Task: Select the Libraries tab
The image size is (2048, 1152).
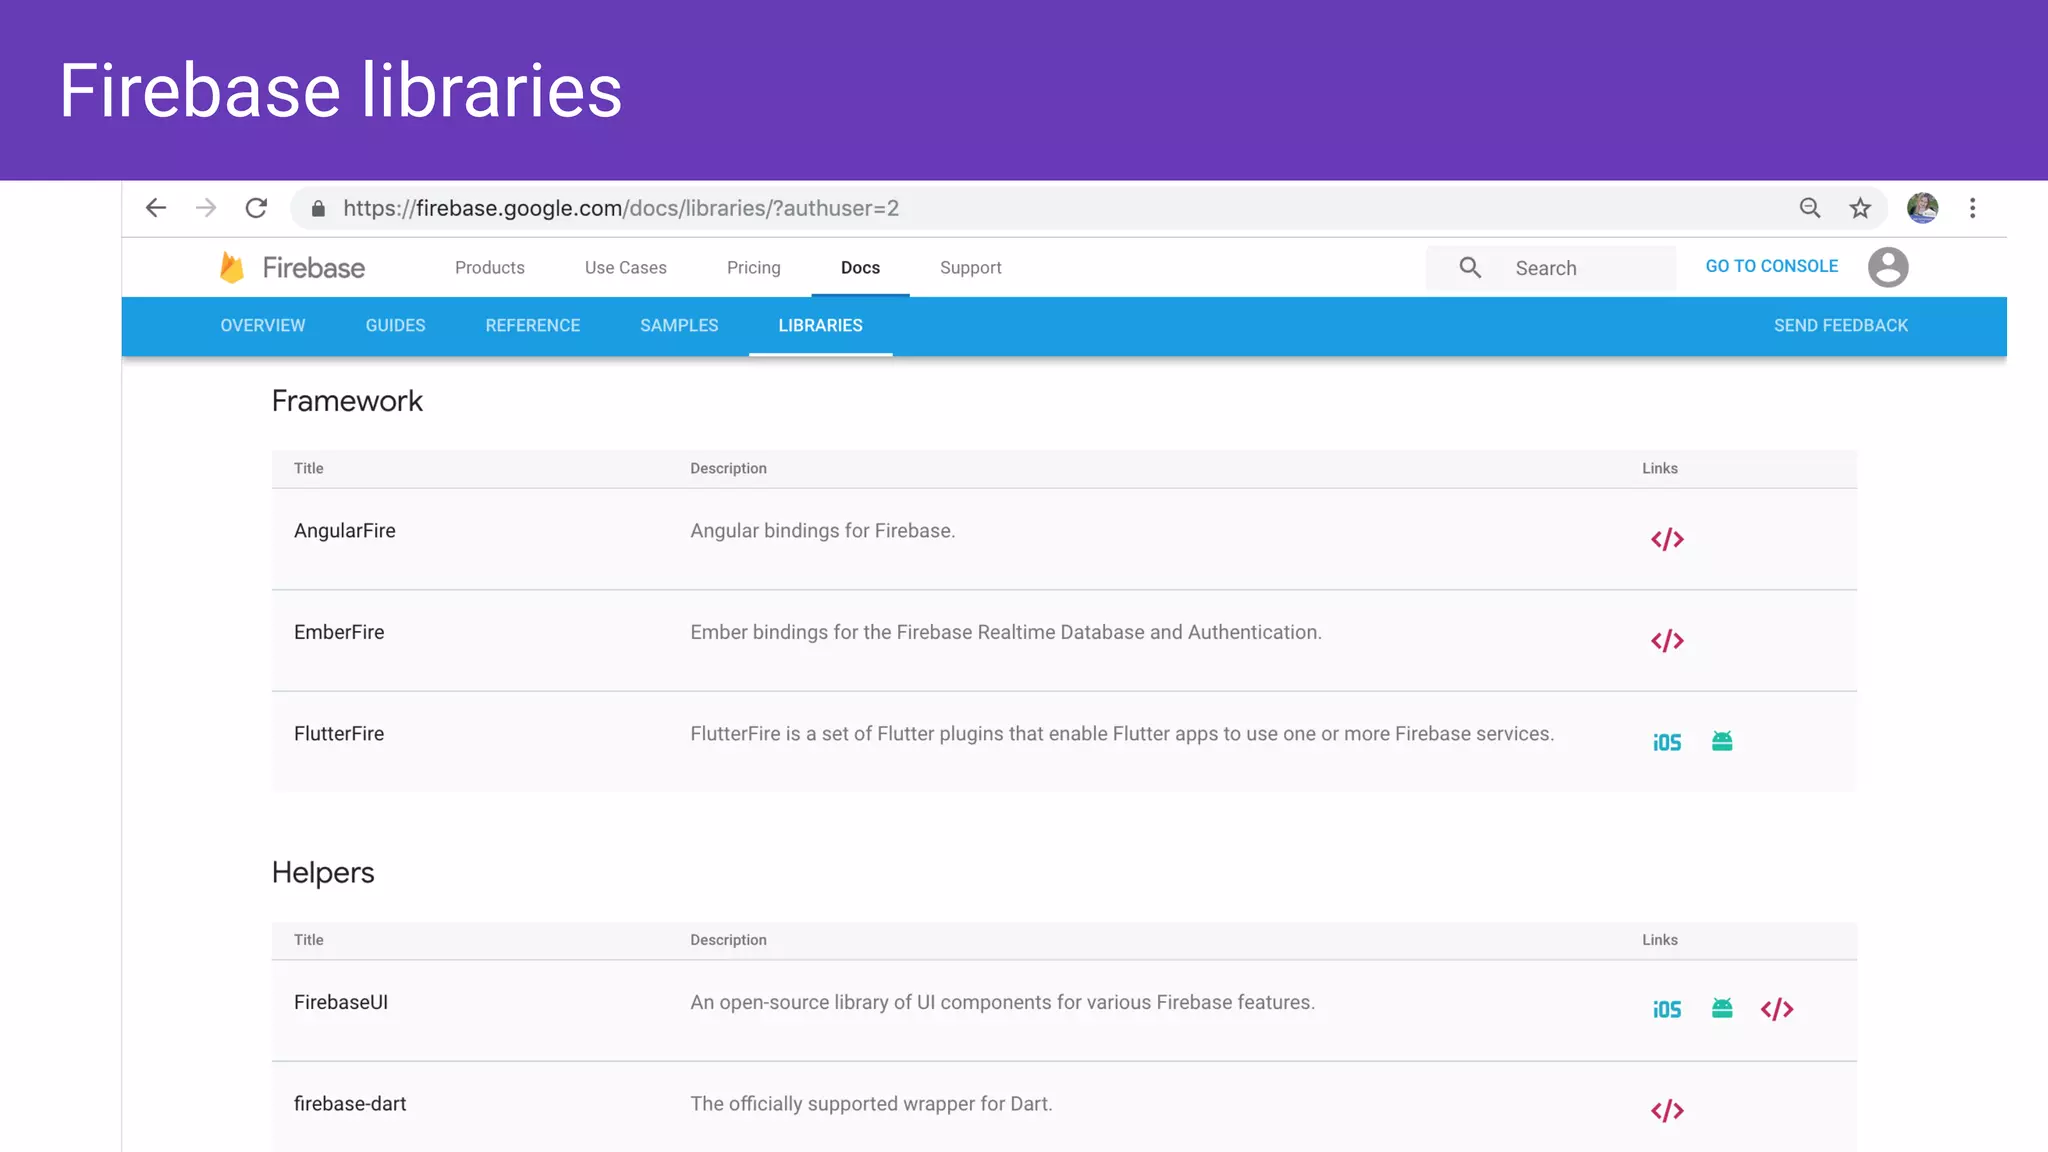Action: pyautogui.click(x=821, y=326)
